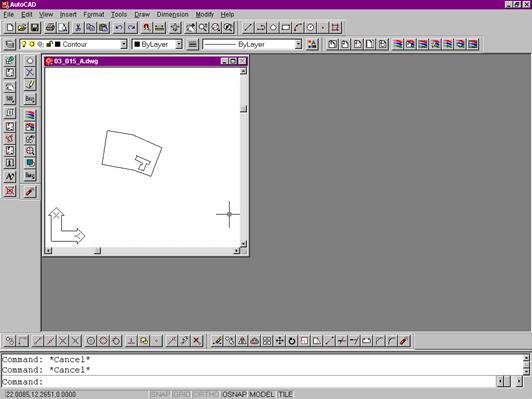Screen dimensions: 532x399
Task: Open the ByLayer color dropdown
Action: pyautogui.click(x=179, y=44)
